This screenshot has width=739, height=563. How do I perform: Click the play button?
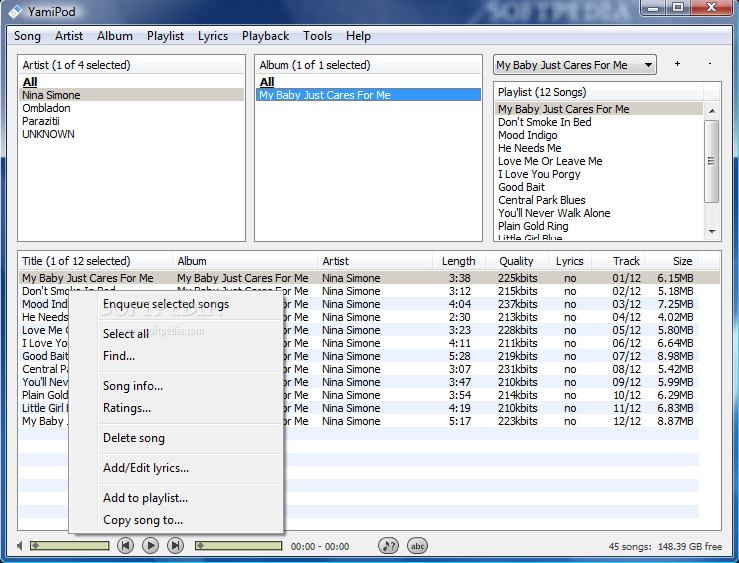coord(150,546)
